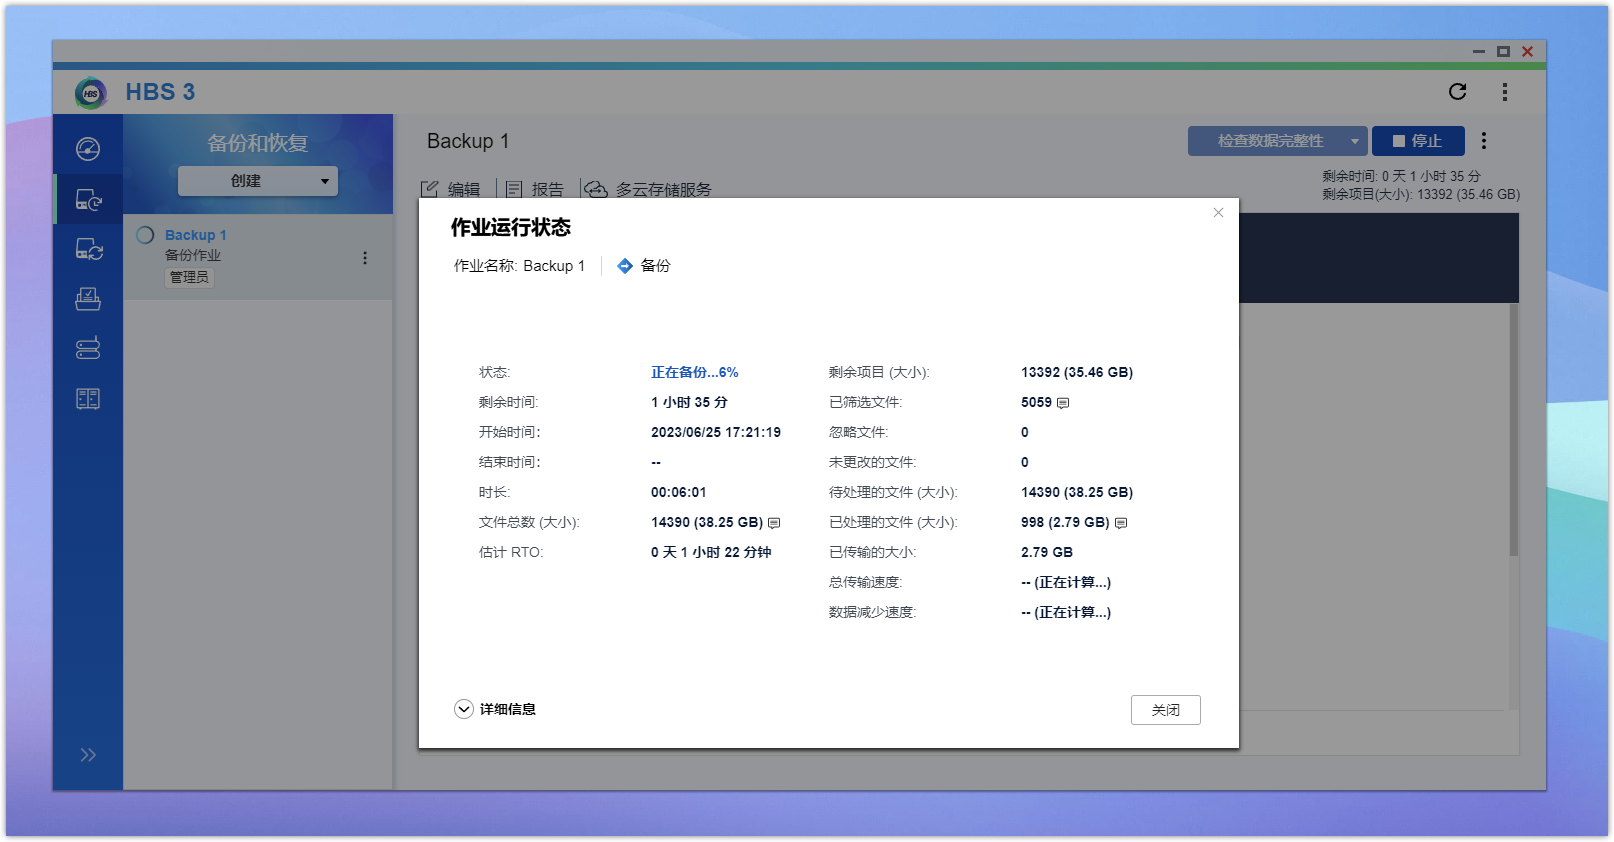
Task: Open the 报告 tab
Action: pos(535,189)
